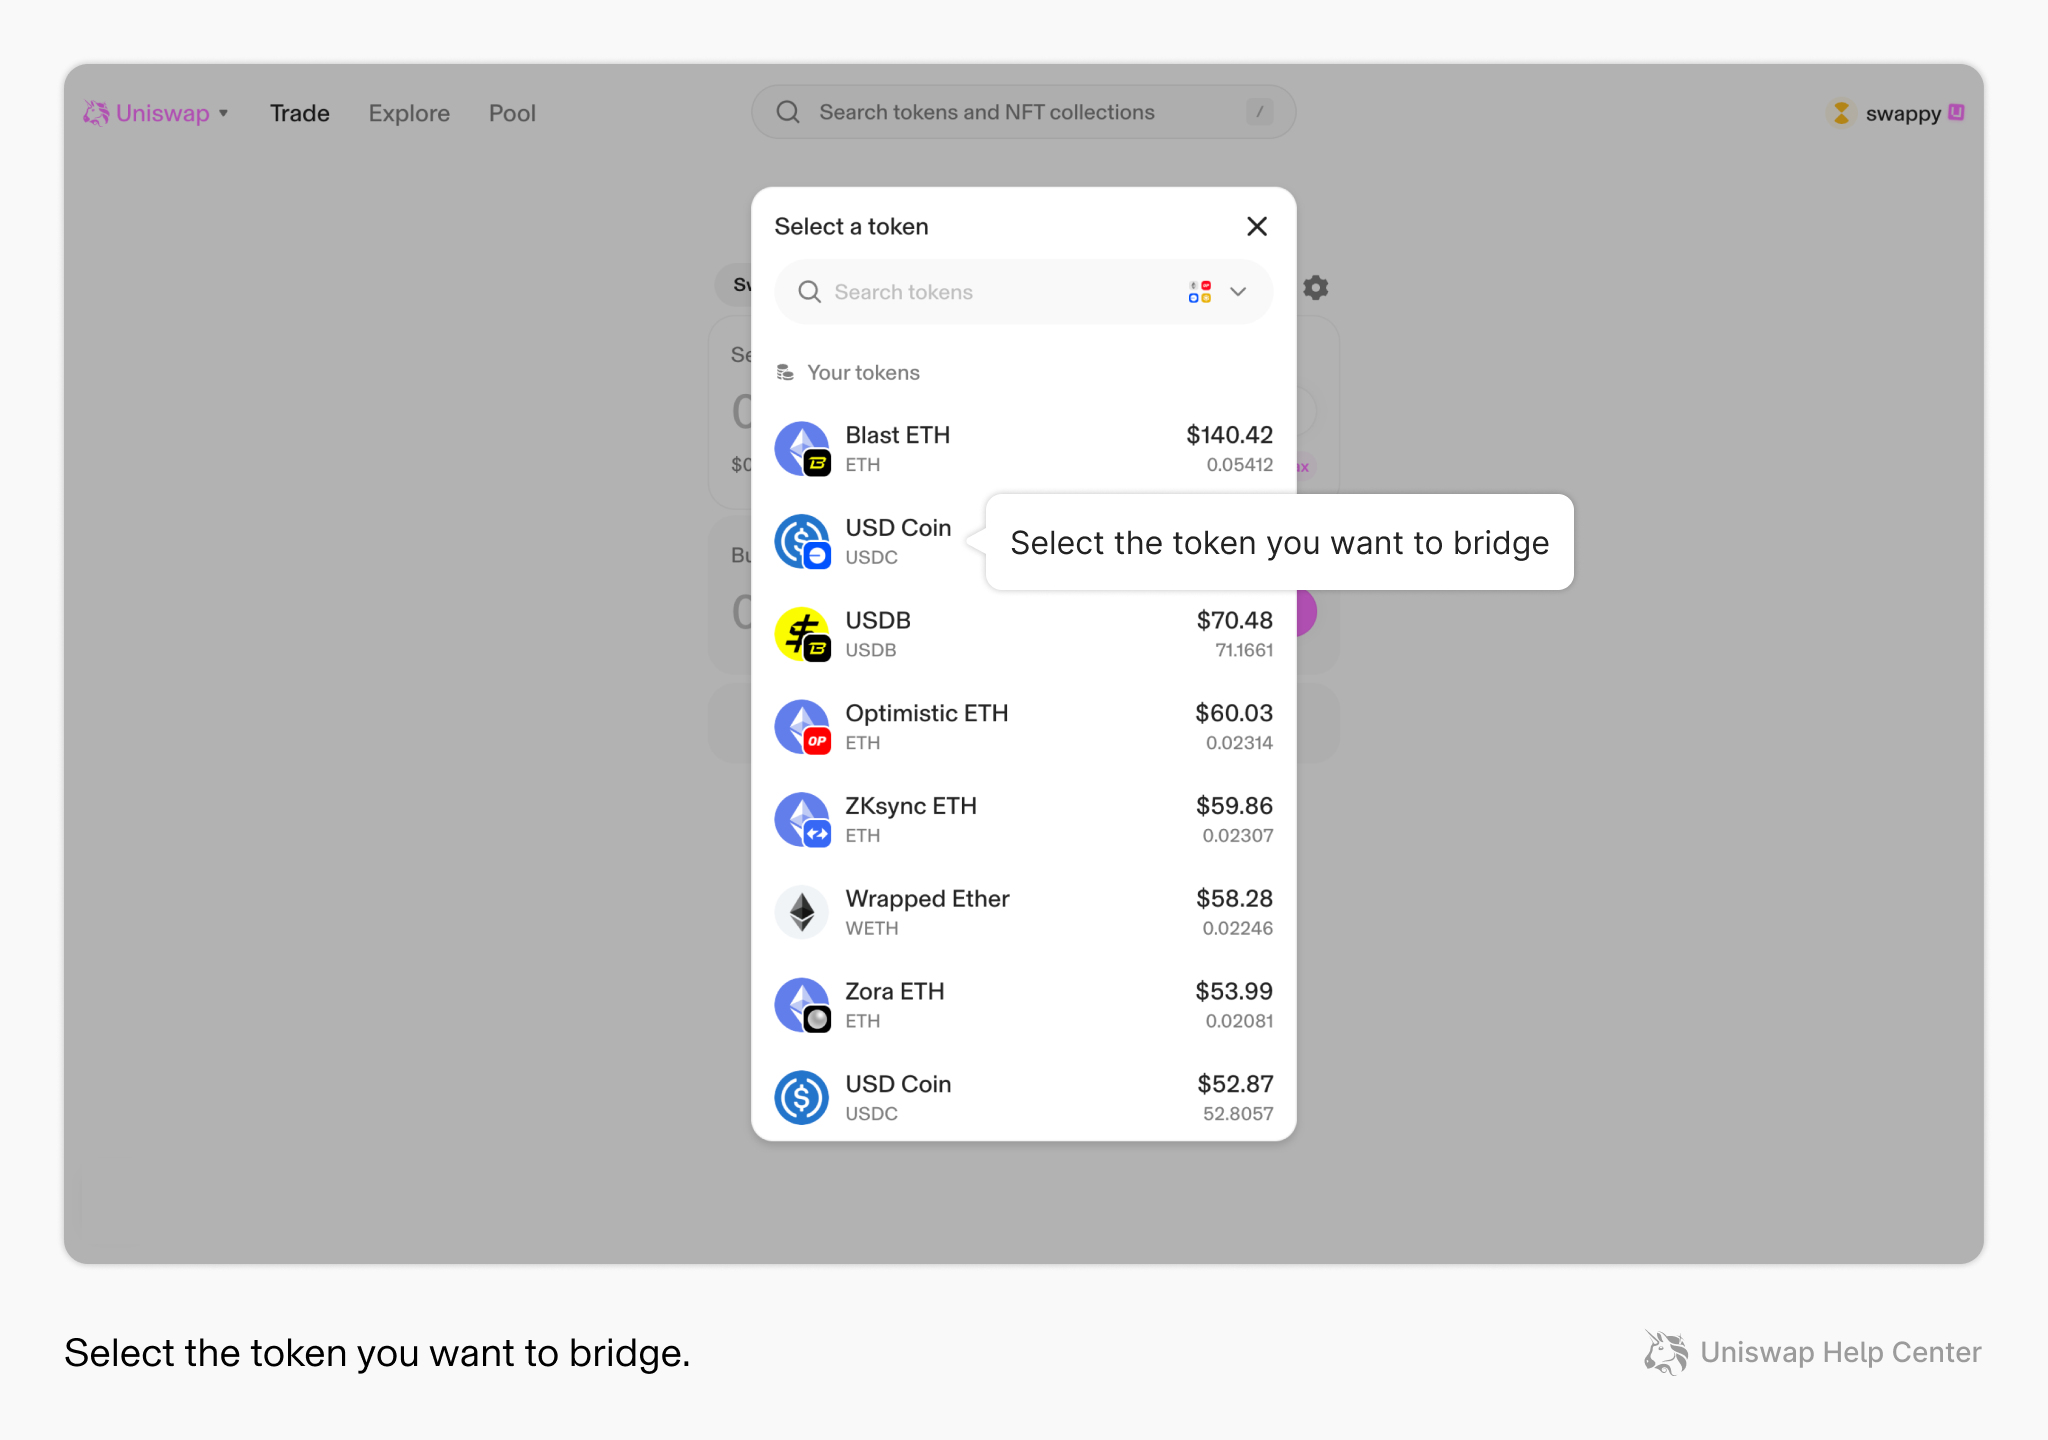The image size is (2048, 1440).
Task: Click the ZKsync ETH token icon
Action: pos(802,820)
